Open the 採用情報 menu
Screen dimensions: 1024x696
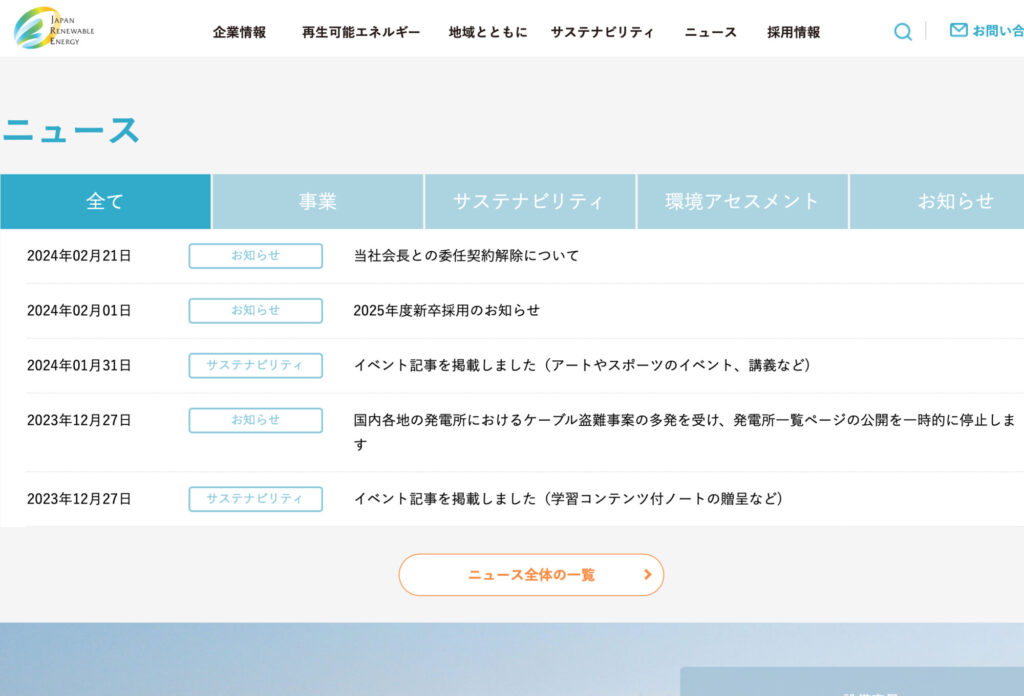click(x=793, y=31)
